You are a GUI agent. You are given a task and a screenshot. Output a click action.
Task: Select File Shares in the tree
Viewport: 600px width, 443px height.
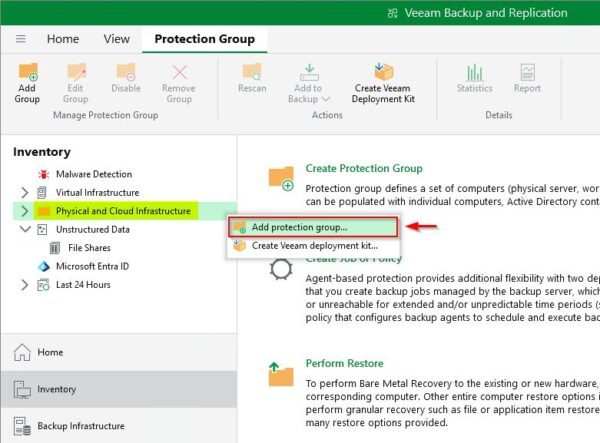(x=89, y=248)
